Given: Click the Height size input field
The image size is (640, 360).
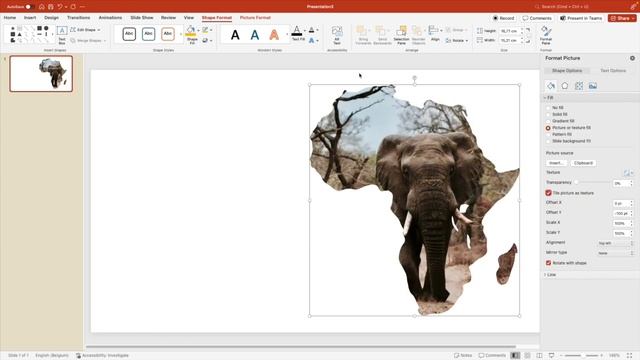Looking at the screenshot, I should click(509, 31).
